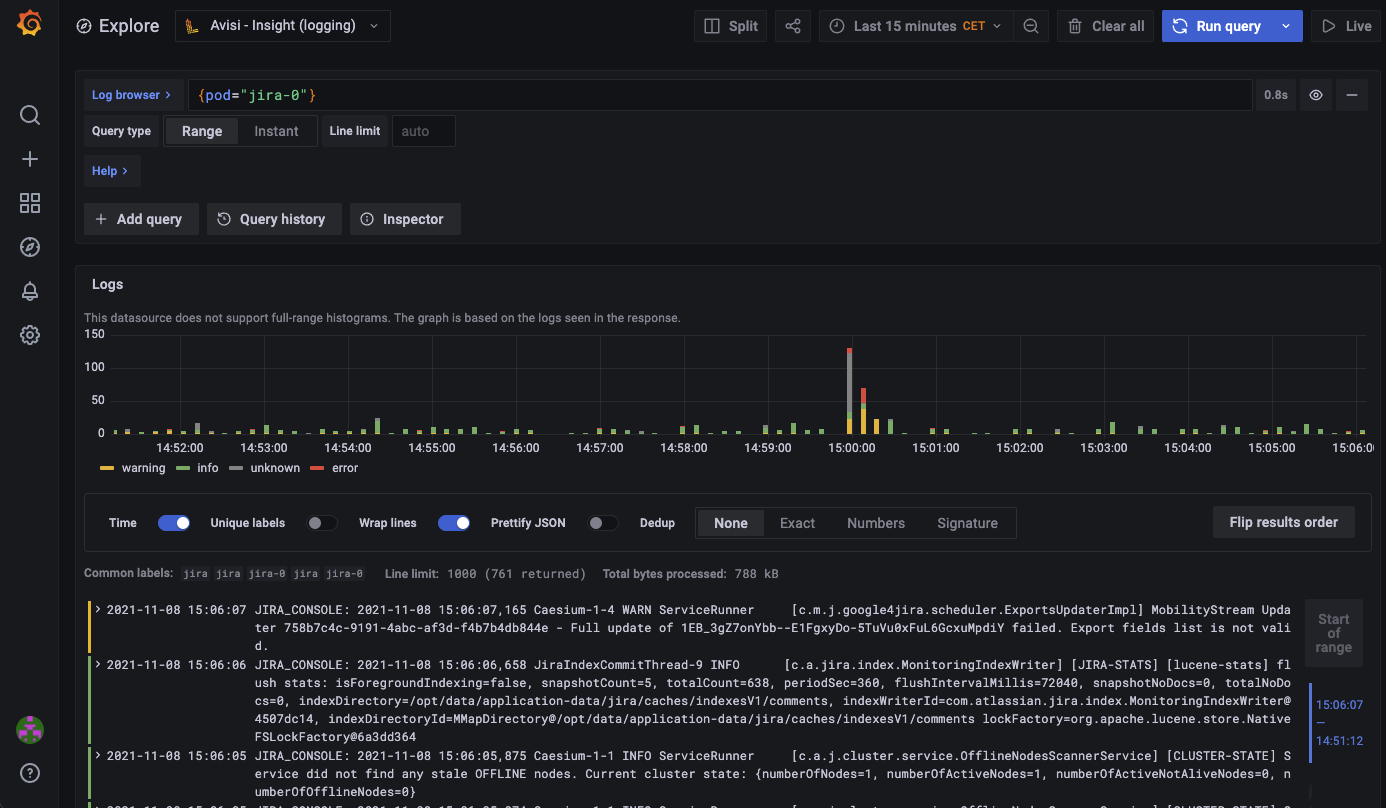Open the Create plus menu in sidebar
Image resolution: width=1386 pixels, height=808 pixels.
click(x=30, y=159)
